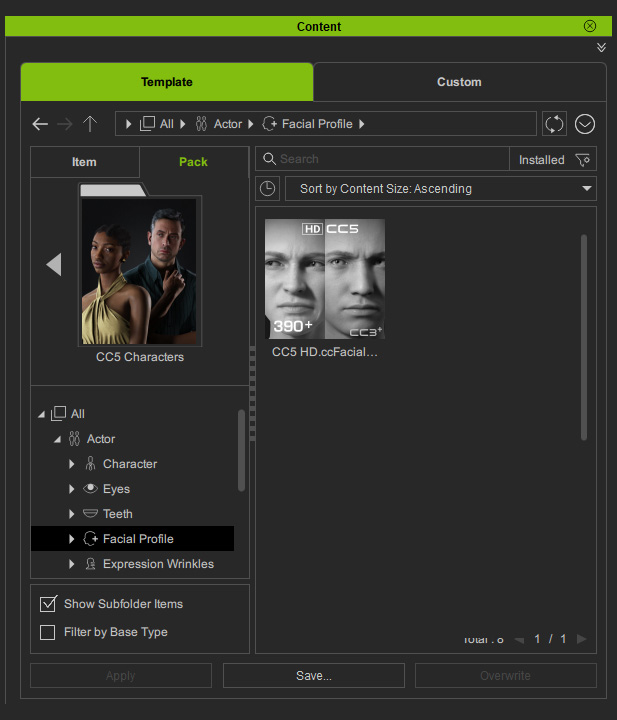Expand the Expression Wrinkles tree node

pos(72,564)
